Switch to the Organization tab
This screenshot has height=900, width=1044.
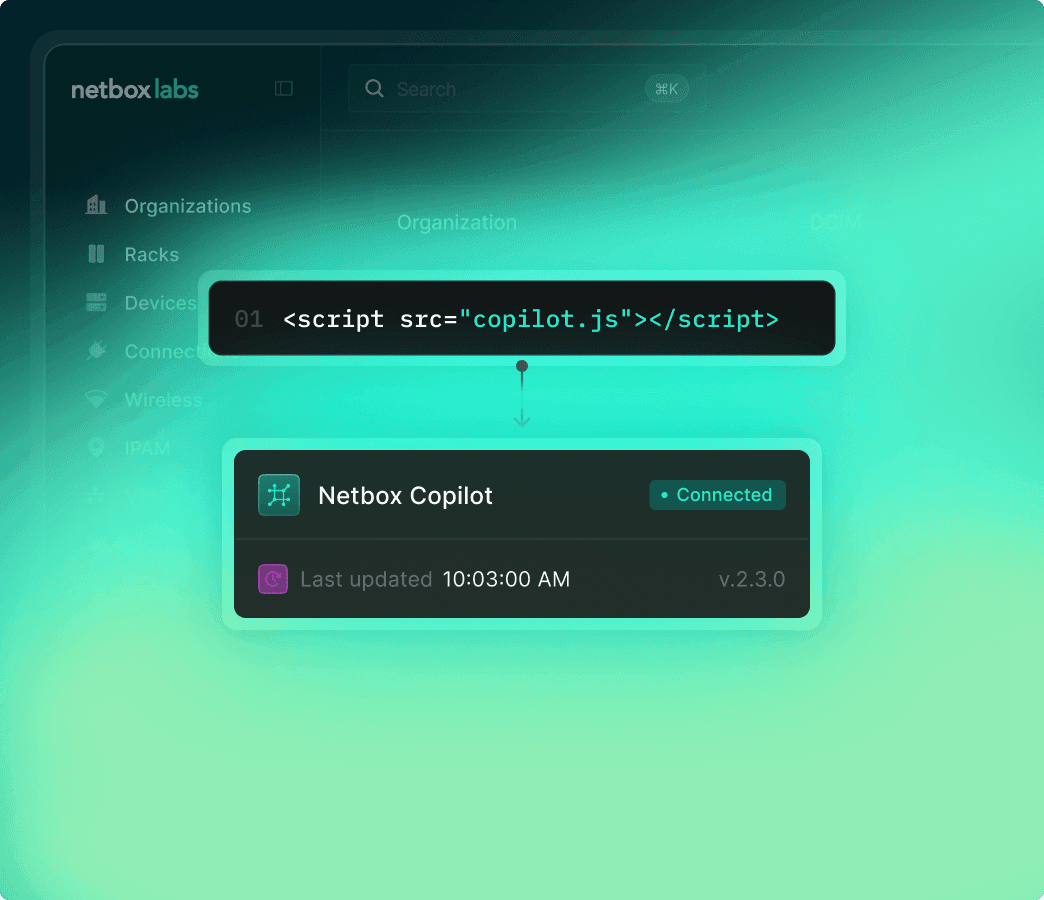457,222
